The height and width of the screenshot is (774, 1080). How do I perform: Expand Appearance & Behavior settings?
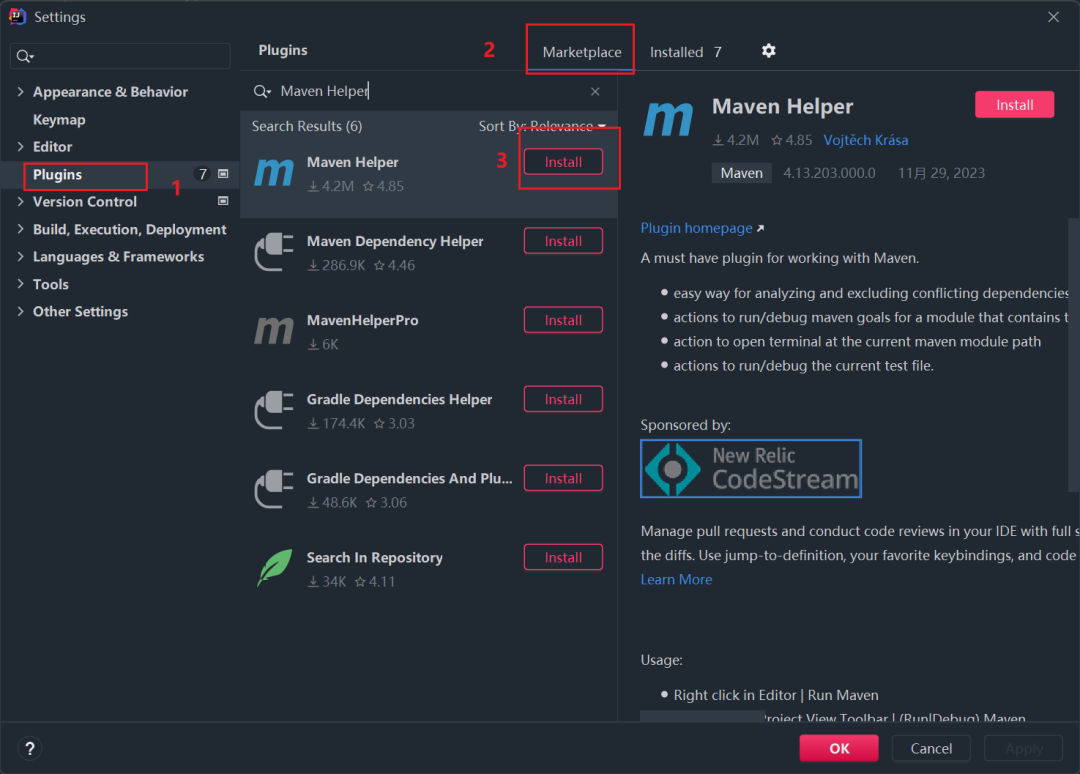point(20,92)
